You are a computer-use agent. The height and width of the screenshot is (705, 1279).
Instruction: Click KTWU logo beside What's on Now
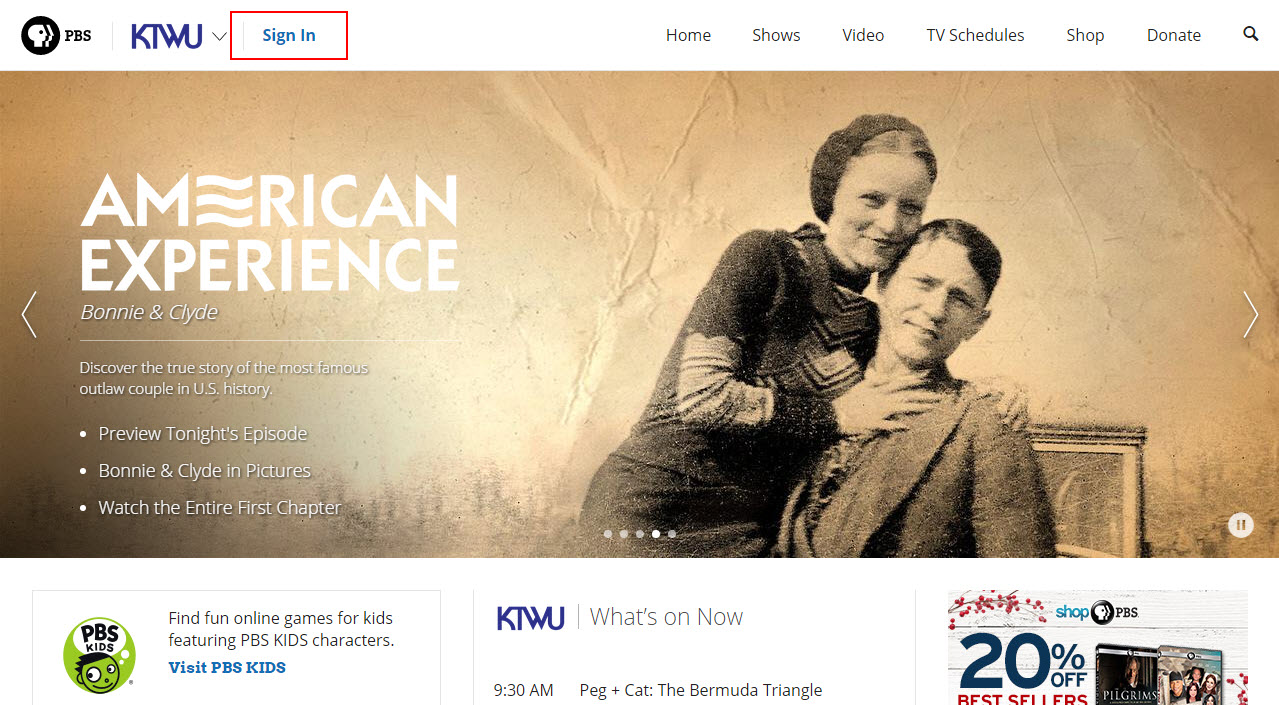[x=531, y=617]
